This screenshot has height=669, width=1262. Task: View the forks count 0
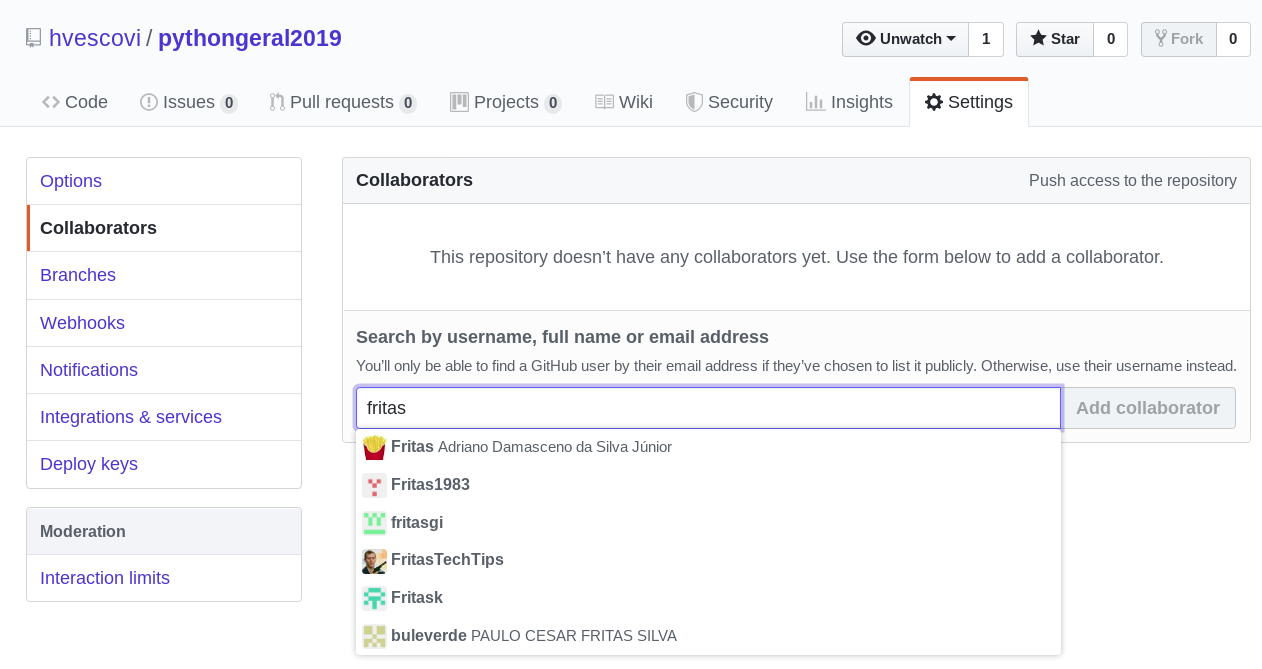1233,39
